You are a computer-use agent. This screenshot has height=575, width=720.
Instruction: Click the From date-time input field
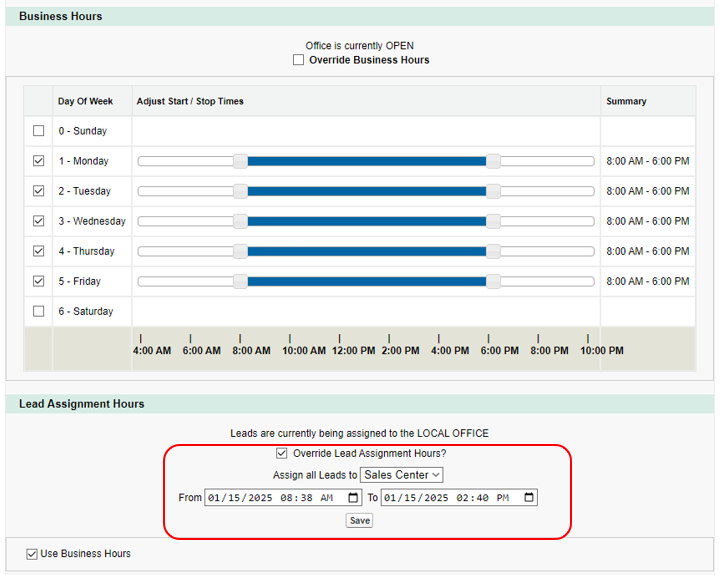tap(282, 497)
